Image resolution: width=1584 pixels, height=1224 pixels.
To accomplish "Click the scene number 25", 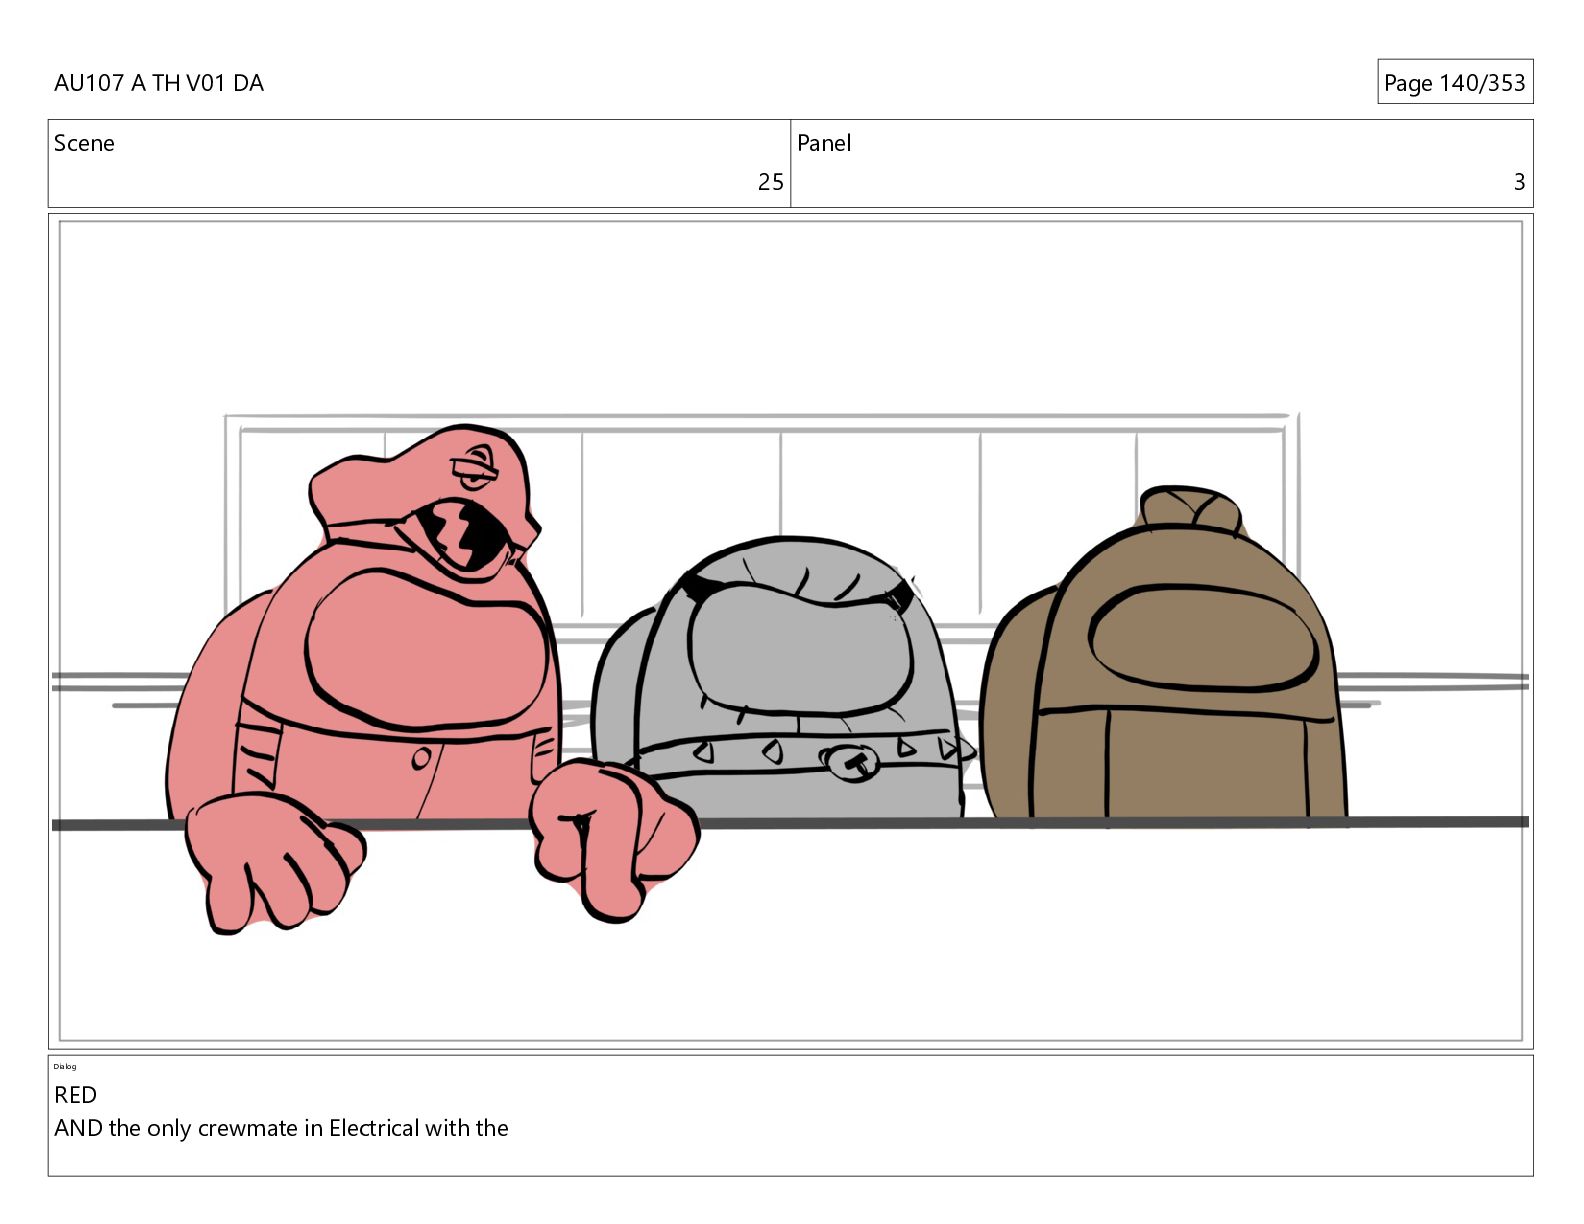I will [x=770, y=182].
